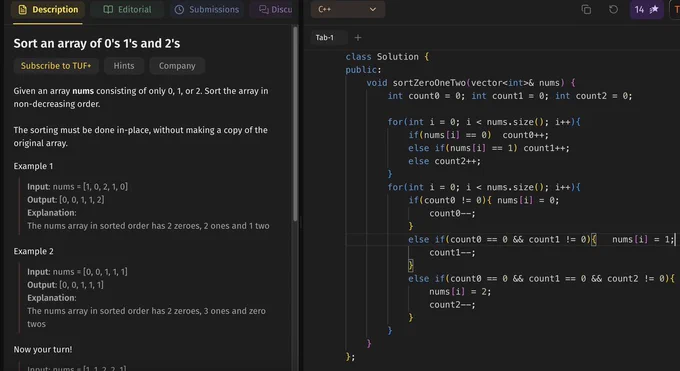The height and width of the screenshot is (371, 680).
Task: Switch to the Editorial tab
Action: [x=127, y=9]
